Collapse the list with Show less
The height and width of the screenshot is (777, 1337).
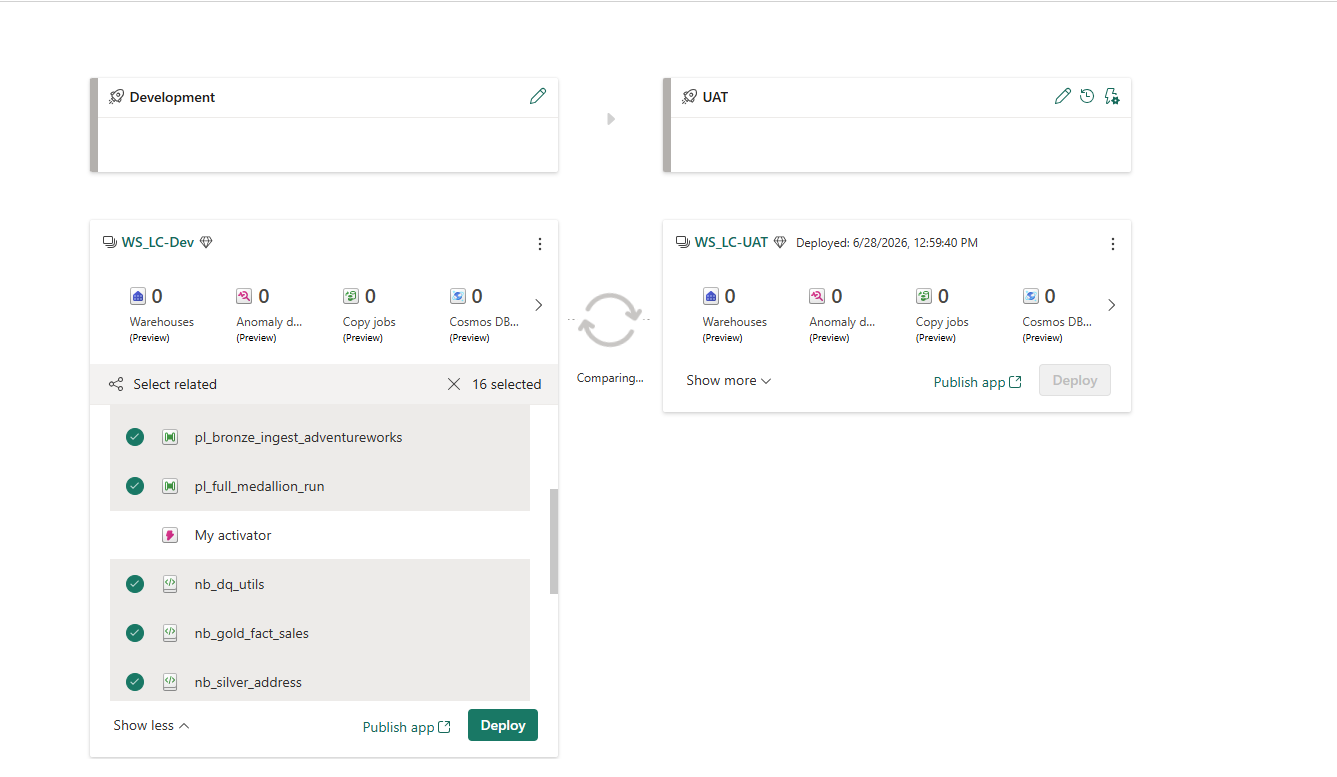click(151, 725)
